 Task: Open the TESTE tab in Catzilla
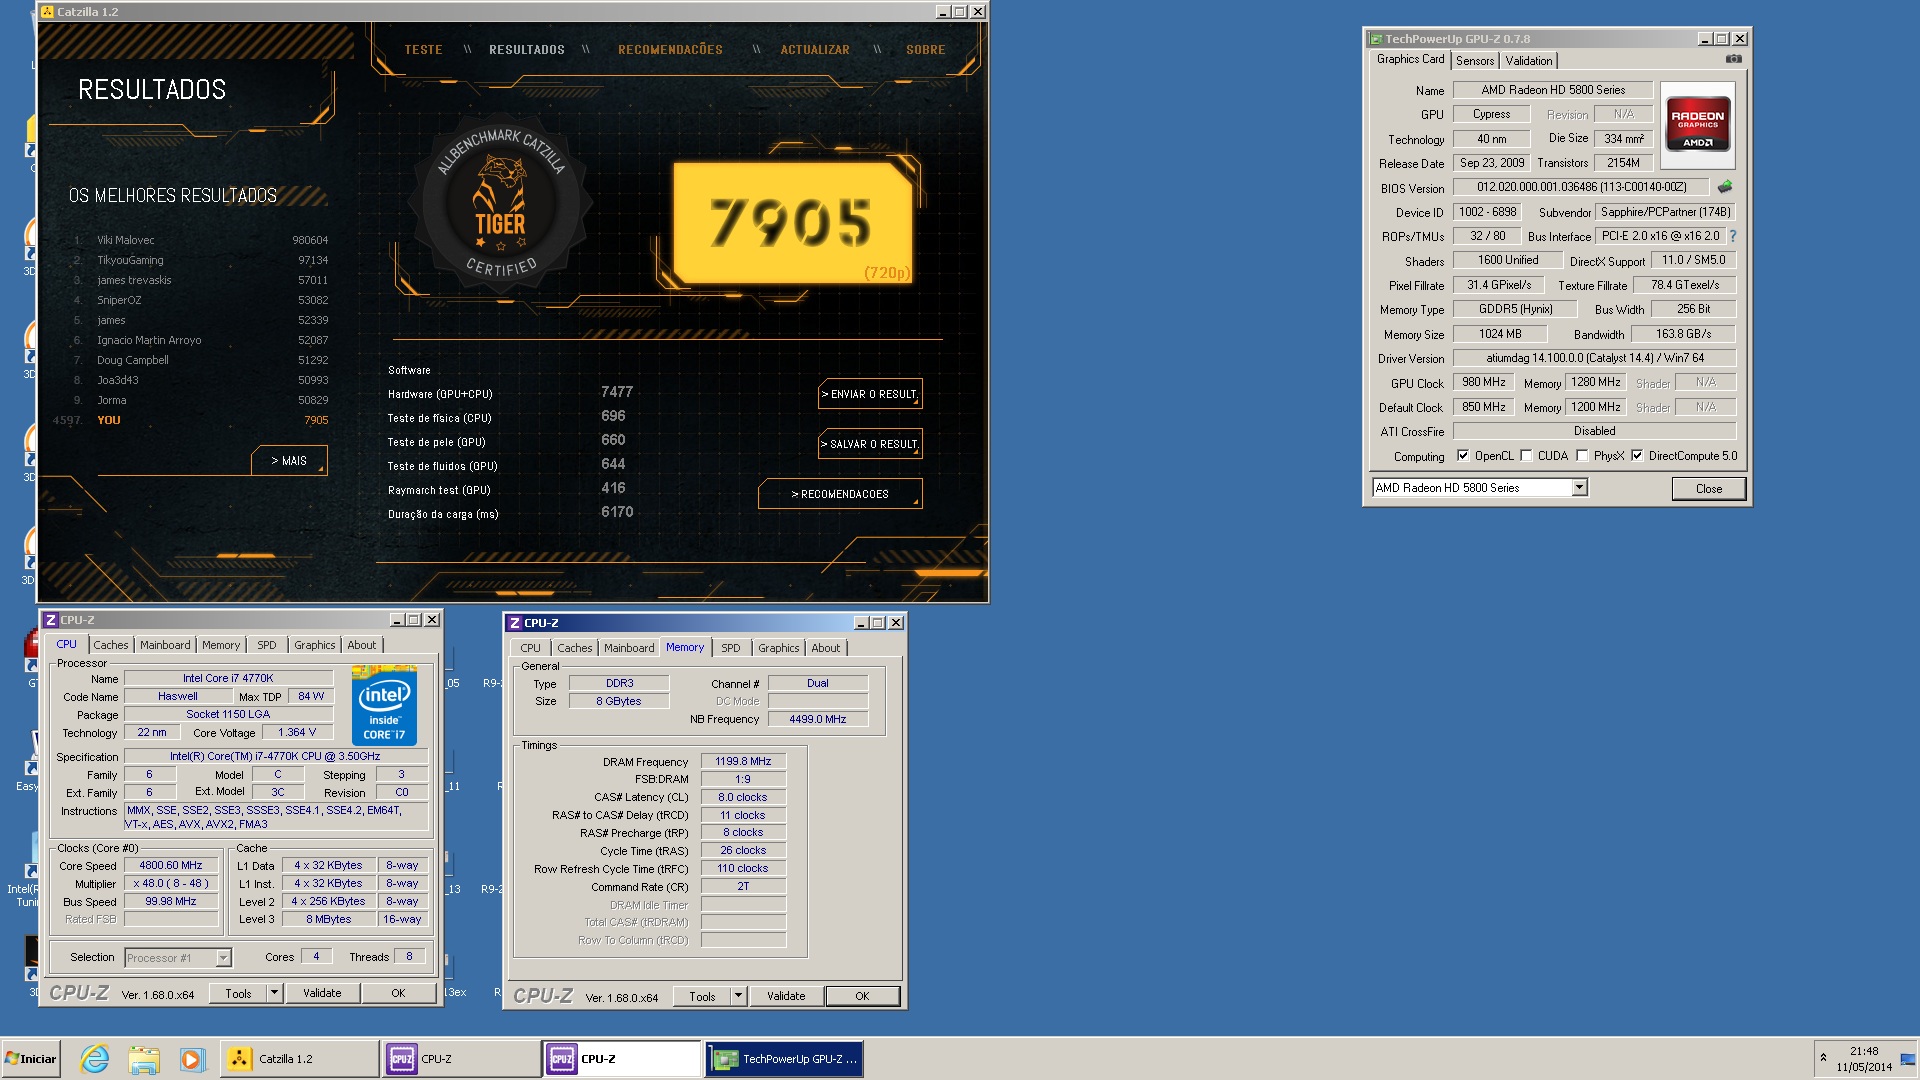click(x=423, y=49)
